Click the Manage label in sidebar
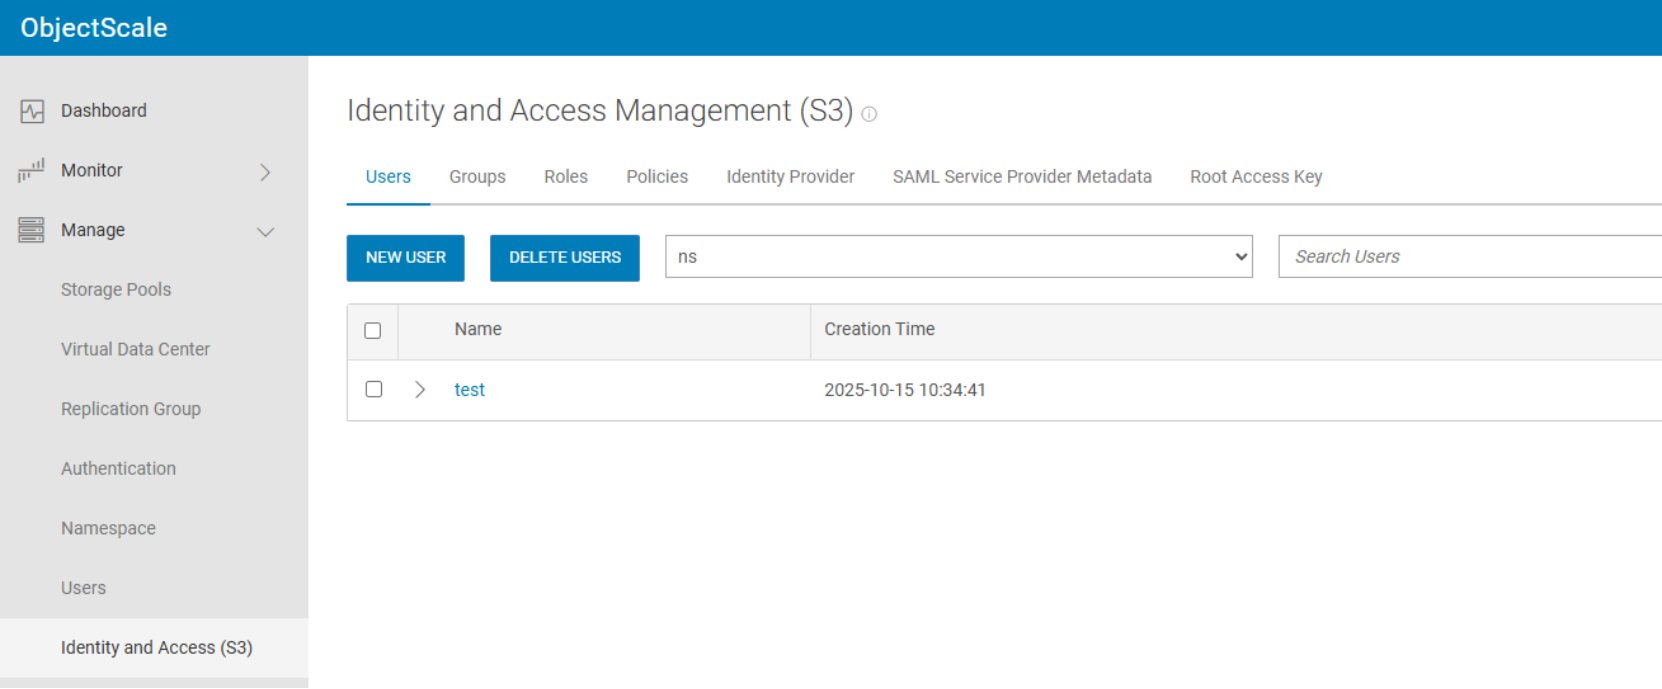 [x=93, y=230]
